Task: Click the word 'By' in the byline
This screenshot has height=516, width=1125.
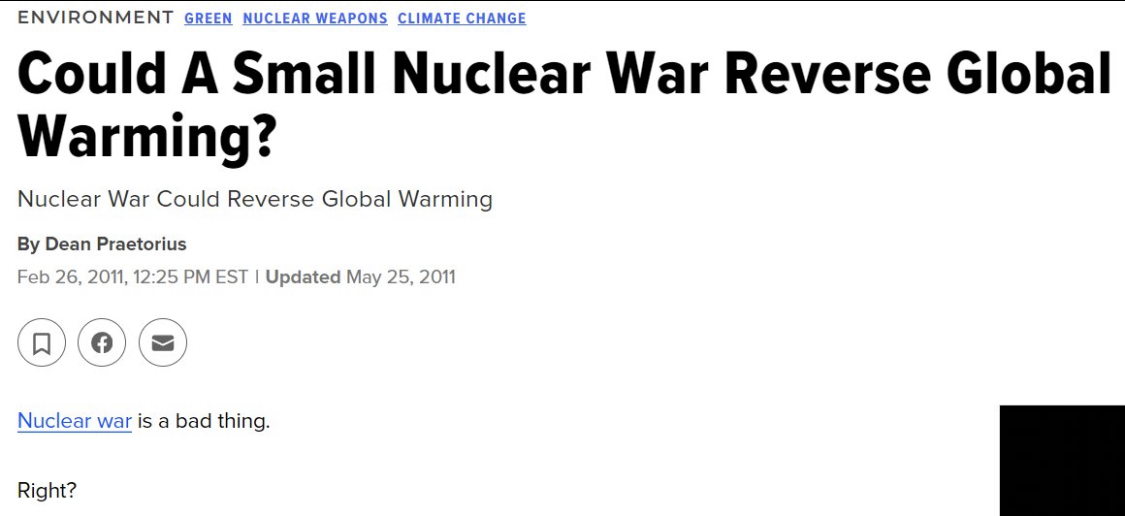Action: 28,245
